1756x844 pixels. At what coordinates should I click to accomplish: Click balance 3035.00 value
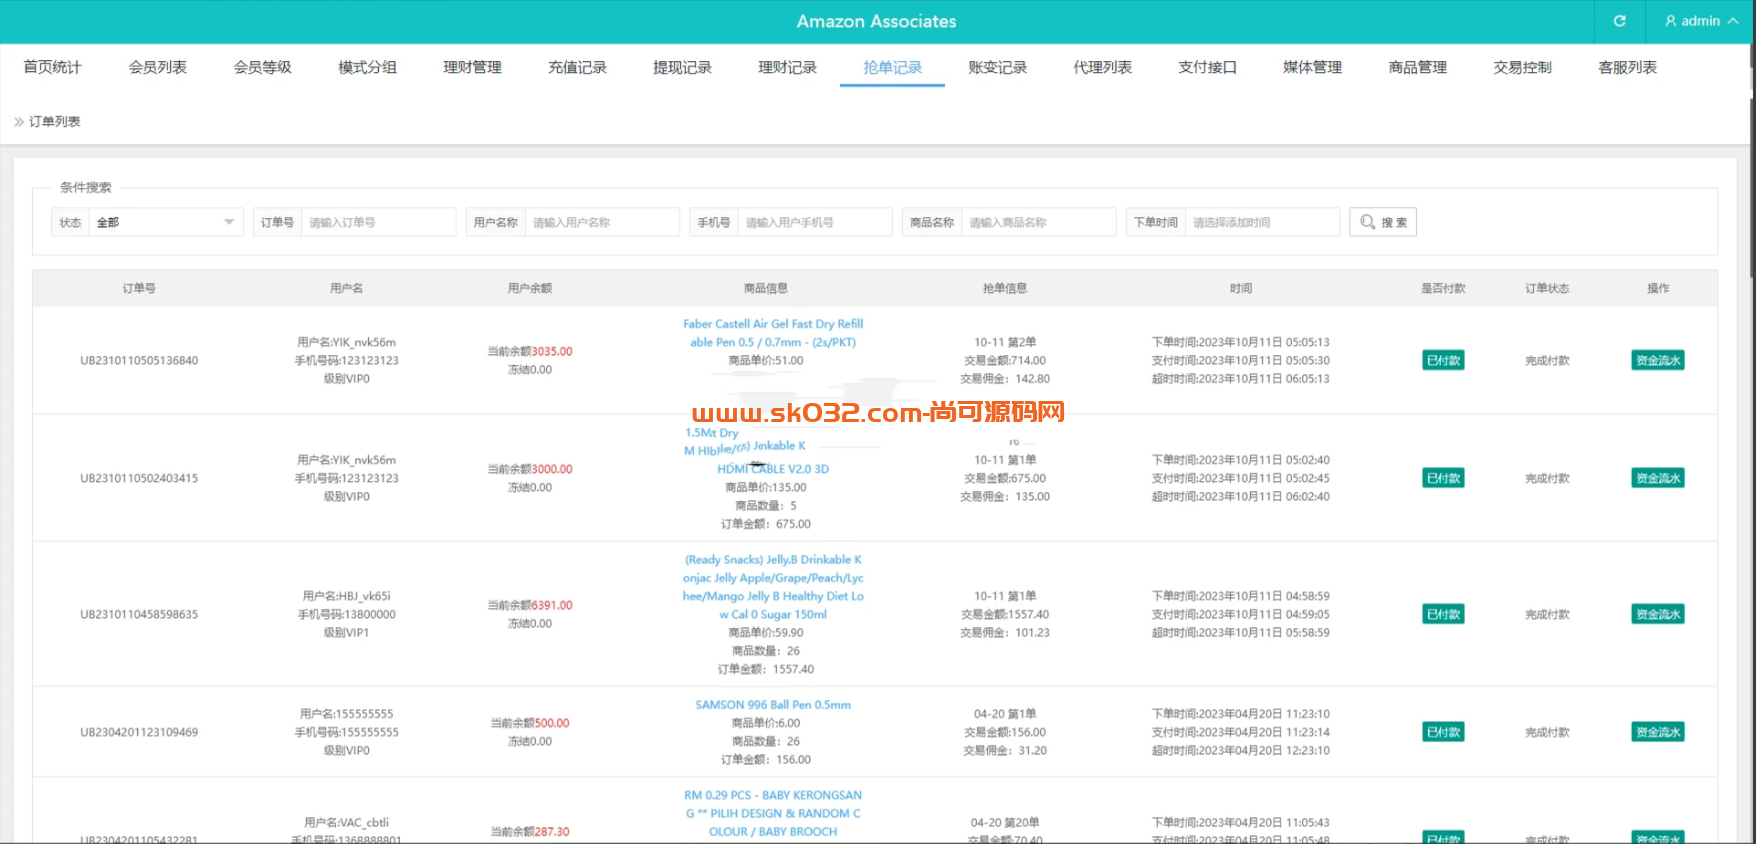point(552,351)
